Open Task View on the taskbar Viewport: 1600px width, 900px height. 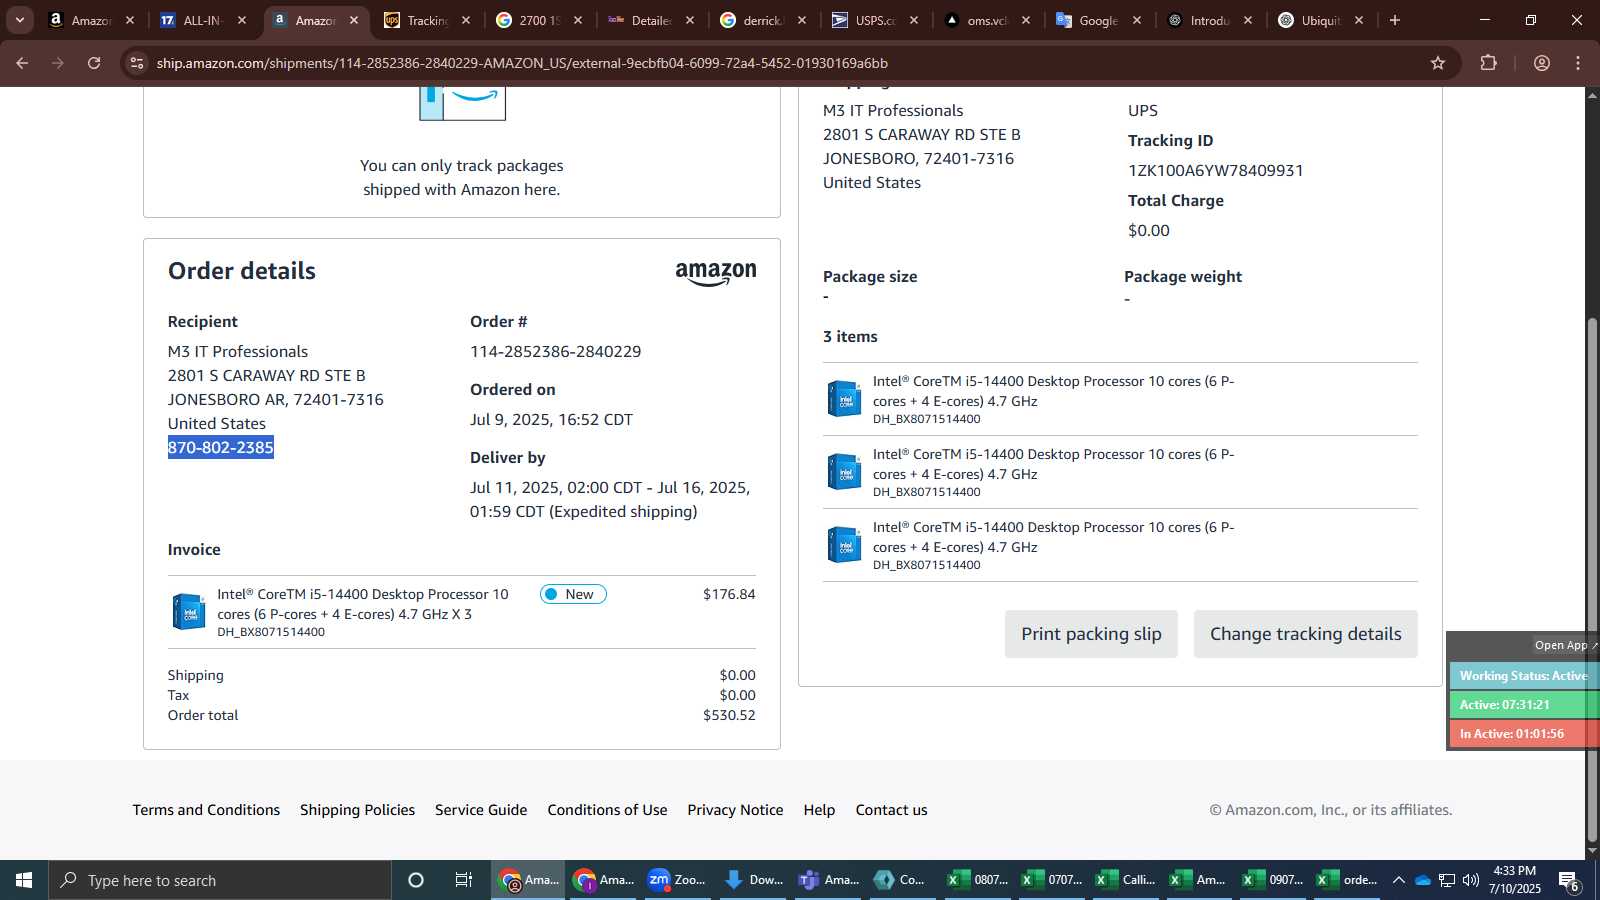464,880
